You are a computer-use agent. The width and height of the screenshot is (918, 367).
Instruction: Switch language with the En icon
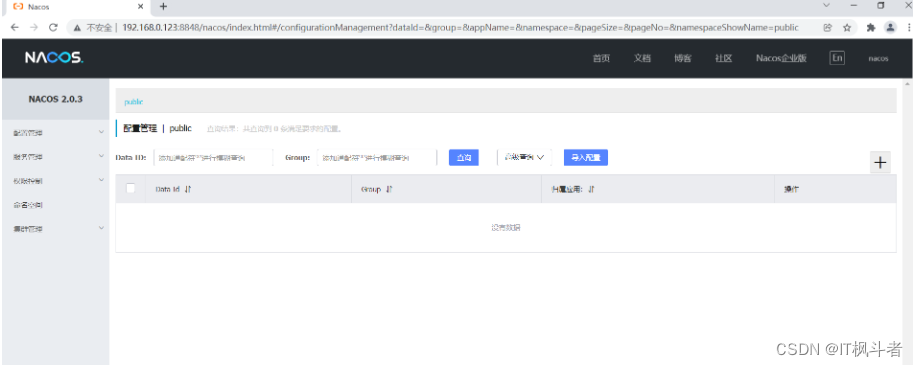pos(837,58)
